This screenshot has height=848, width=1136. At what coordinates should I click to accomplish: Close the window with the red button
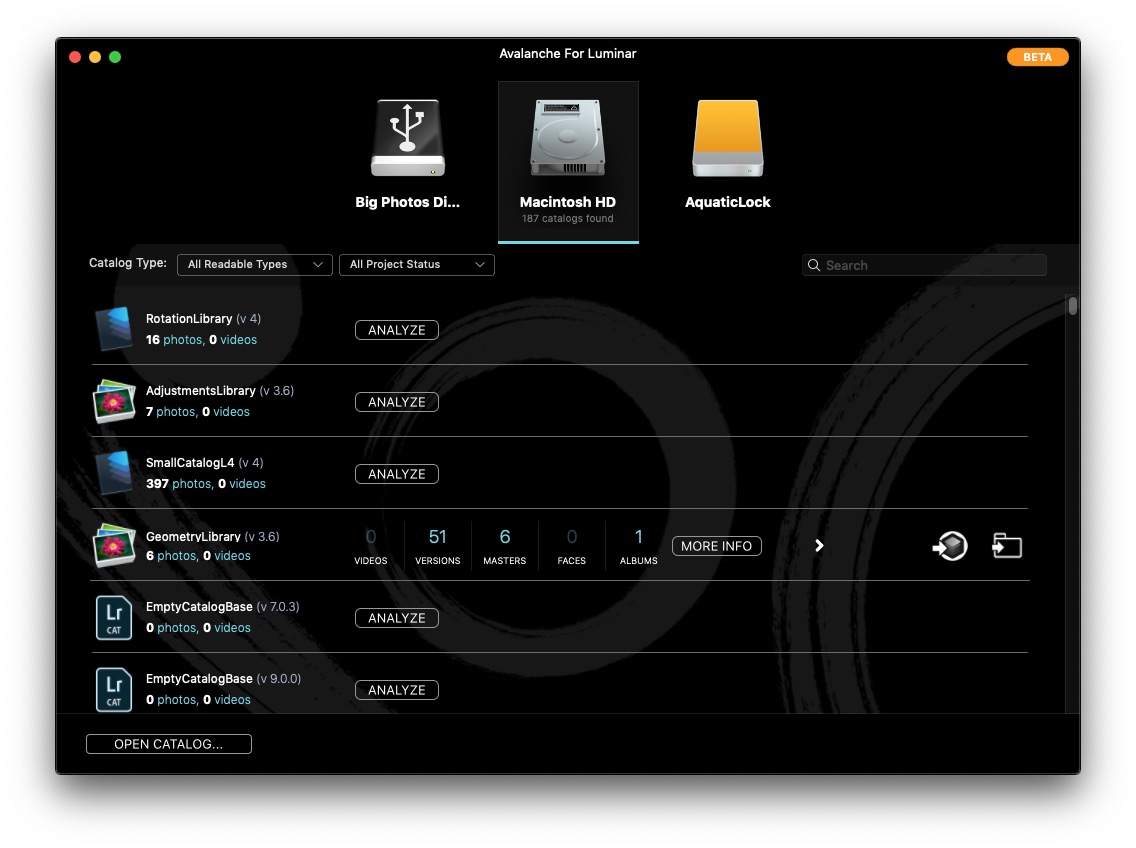[75, 57]
